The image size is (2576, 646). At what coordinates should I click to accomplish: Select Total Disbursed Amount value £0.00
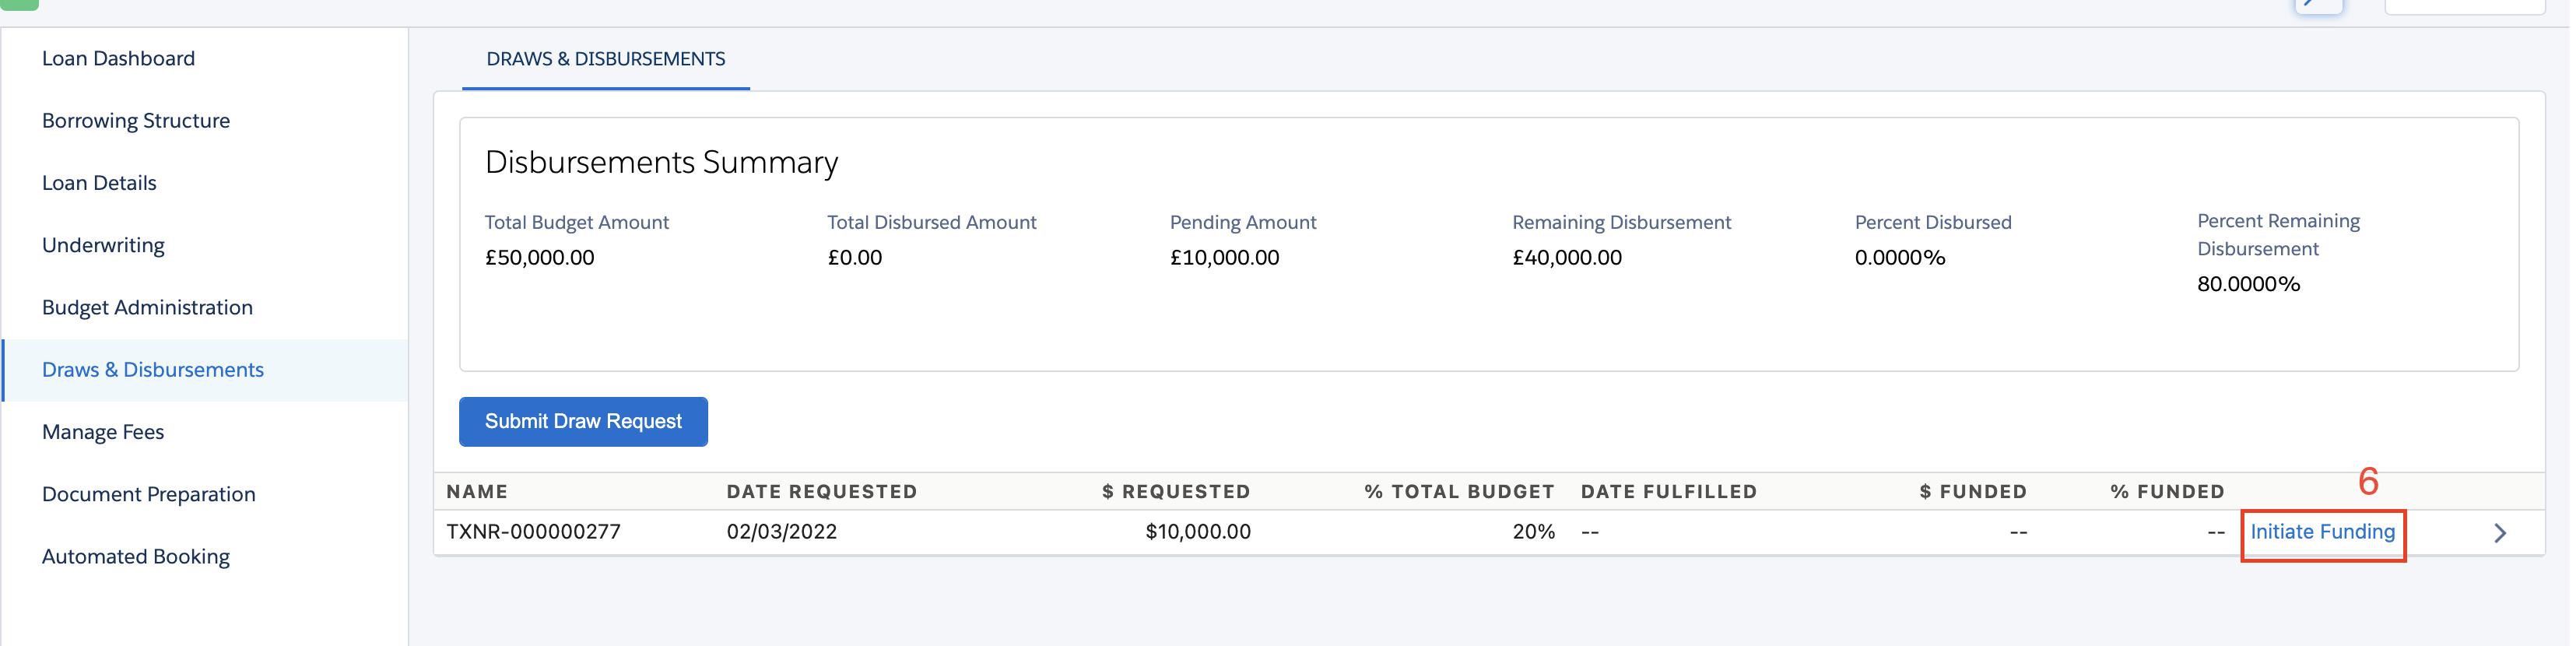point(855,257)
